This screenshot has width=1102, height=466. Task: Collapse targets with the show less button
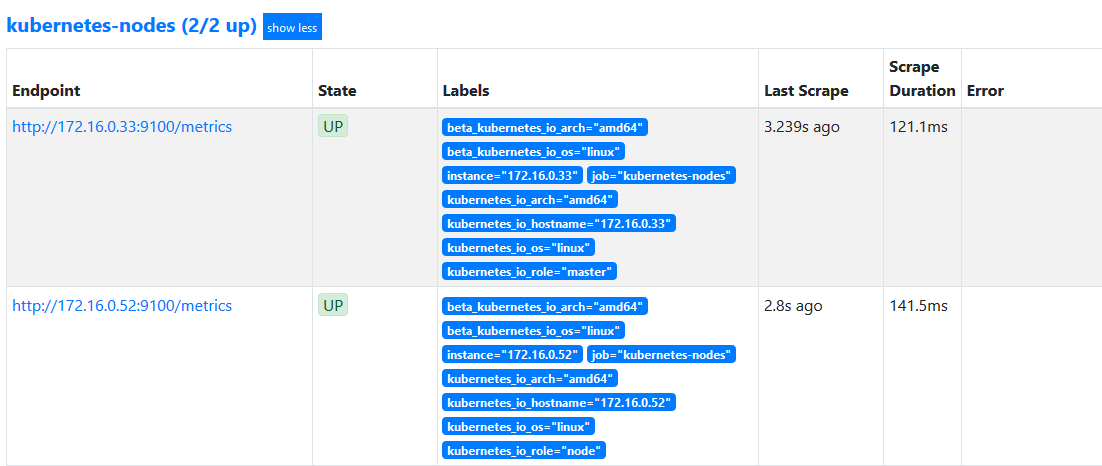[292, 27]
